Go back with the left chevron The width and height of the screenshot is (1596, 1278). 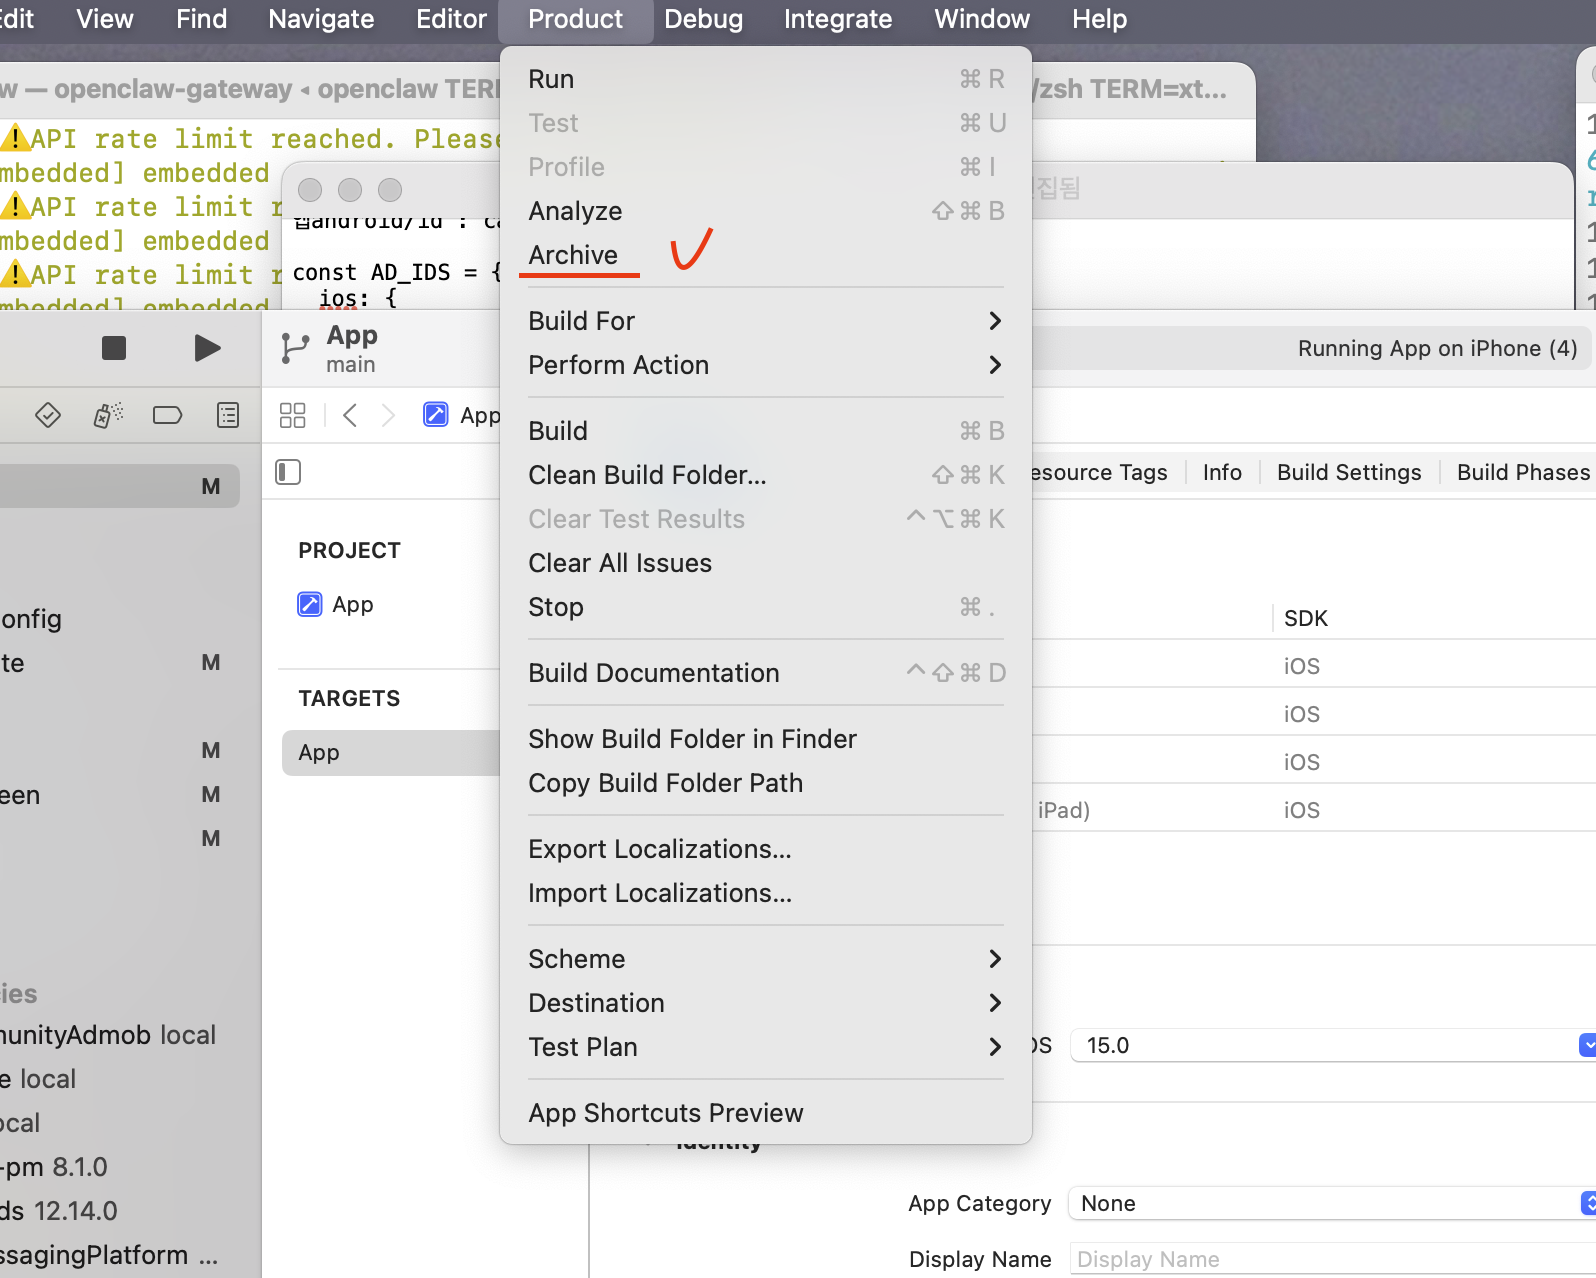pyautogui.click(x=350, y=415)
